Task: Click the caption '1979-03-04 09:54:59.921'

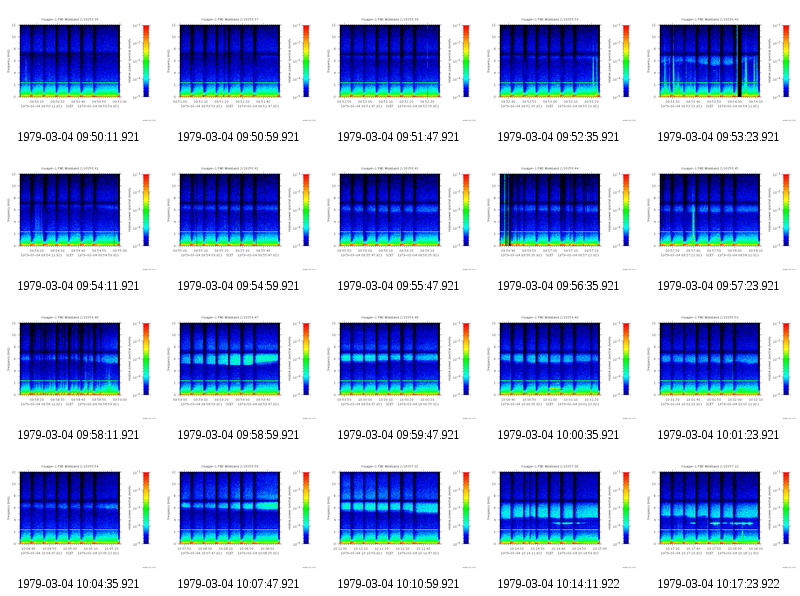Action: 238,286
